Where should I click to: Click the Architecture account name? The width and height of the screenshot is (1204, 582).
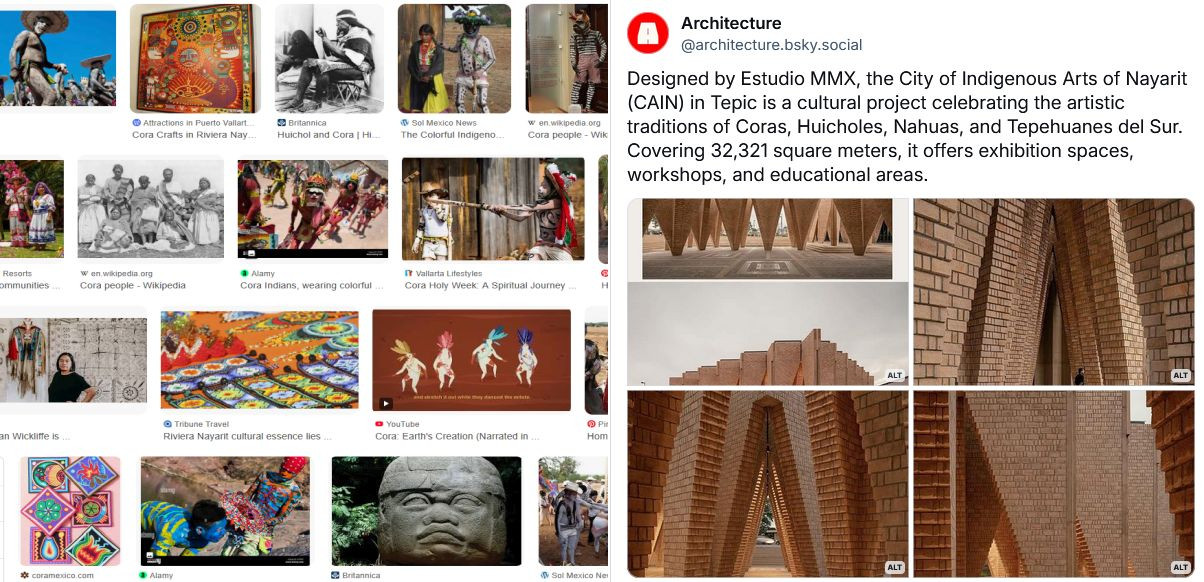pos(731,23)
